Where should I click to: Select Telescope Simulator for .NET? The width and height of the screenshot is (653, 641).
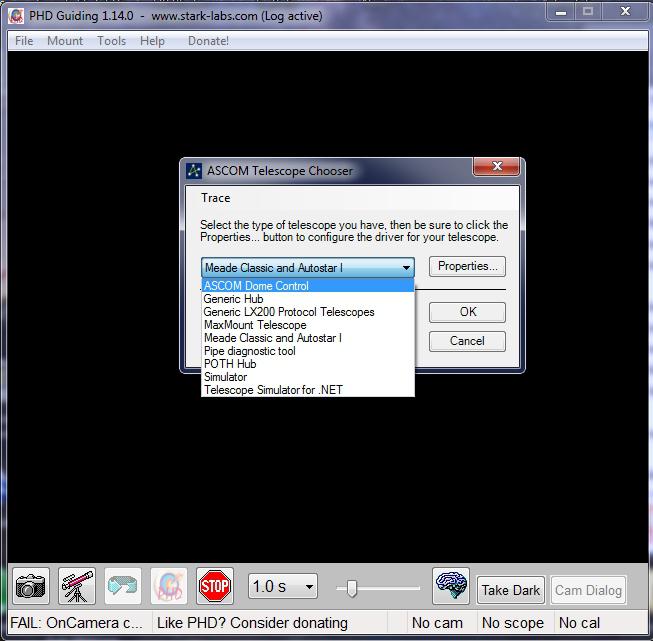click(308, 390)
